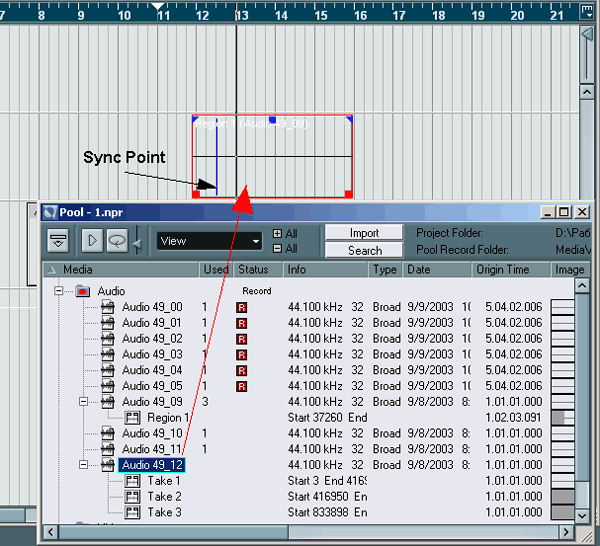Image resolution: width=600 pixels, height=546 pixels.
Task: Click waveform thumbnail for Take 3
Action: pyautogui.click(x=562, y=512)
